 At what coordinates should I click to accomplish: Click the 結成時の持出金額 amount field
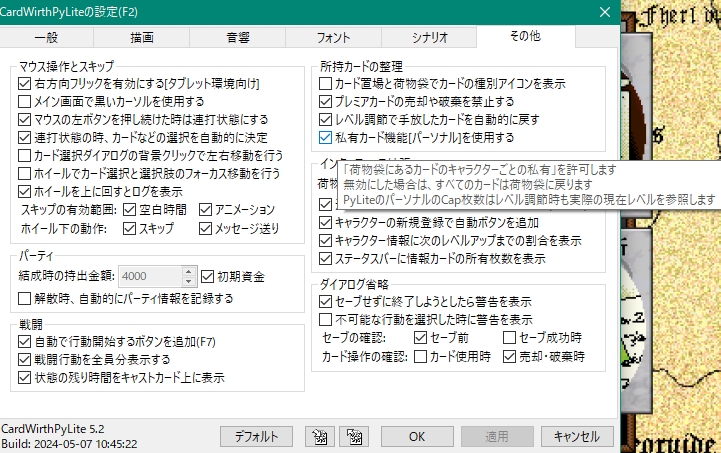pos(149,276)
